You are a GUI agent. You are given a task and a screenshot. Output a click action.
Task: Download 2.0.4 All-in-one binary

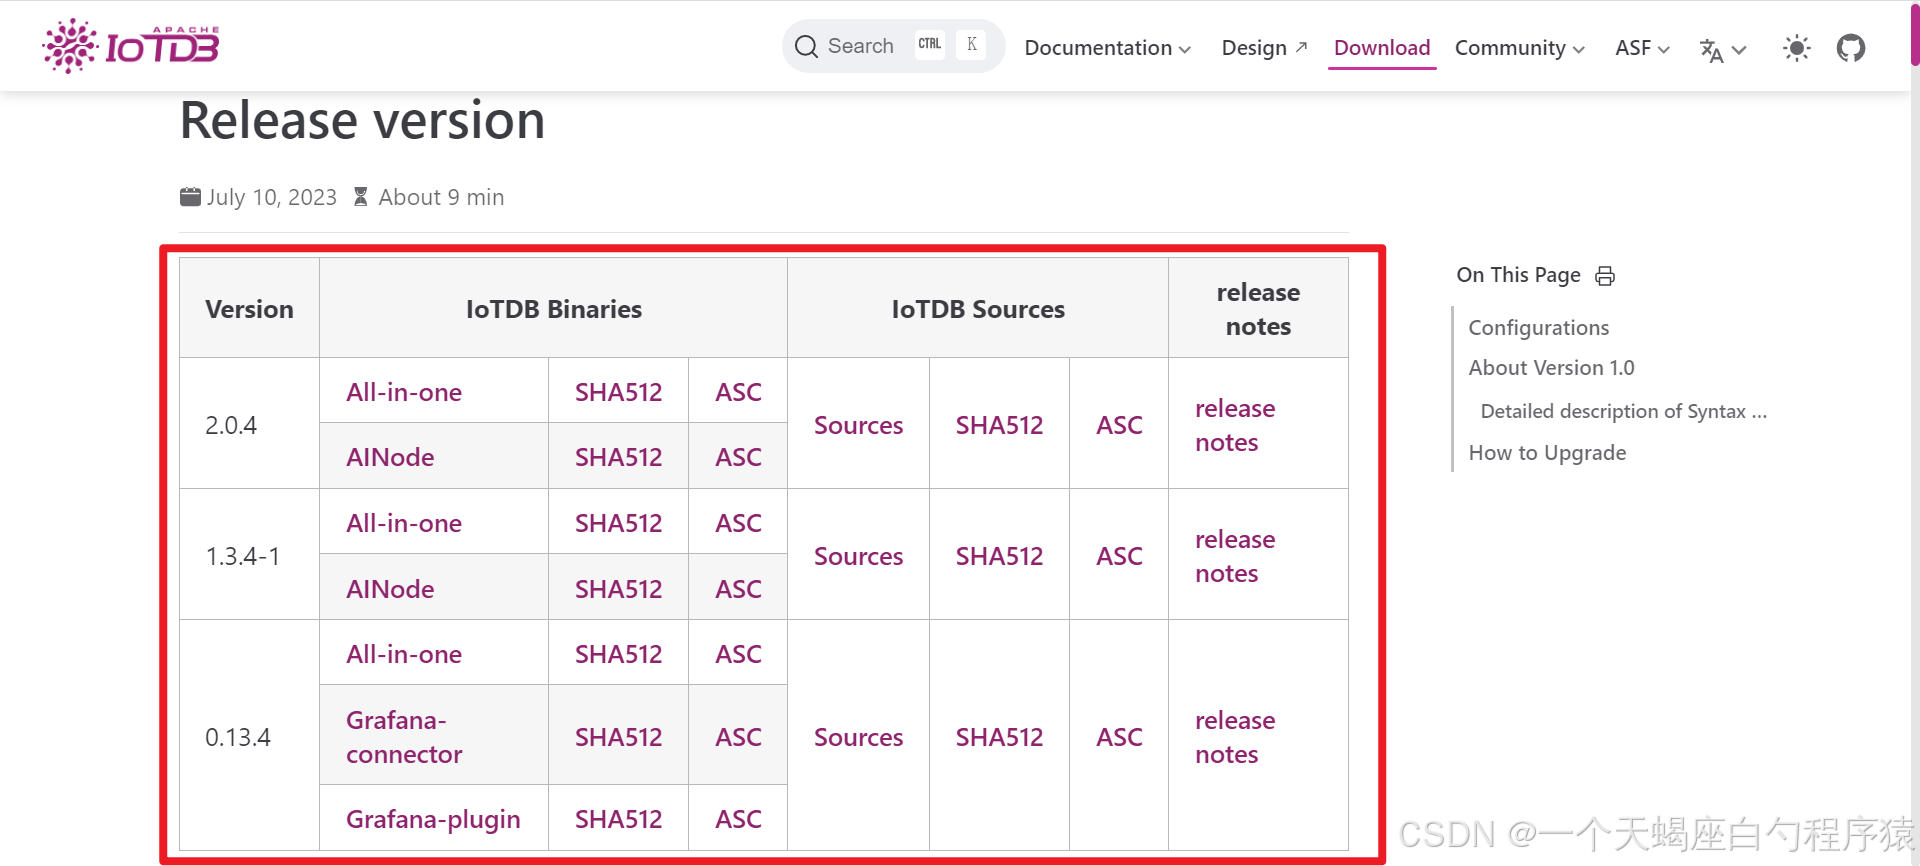click(x=404, y=392)
